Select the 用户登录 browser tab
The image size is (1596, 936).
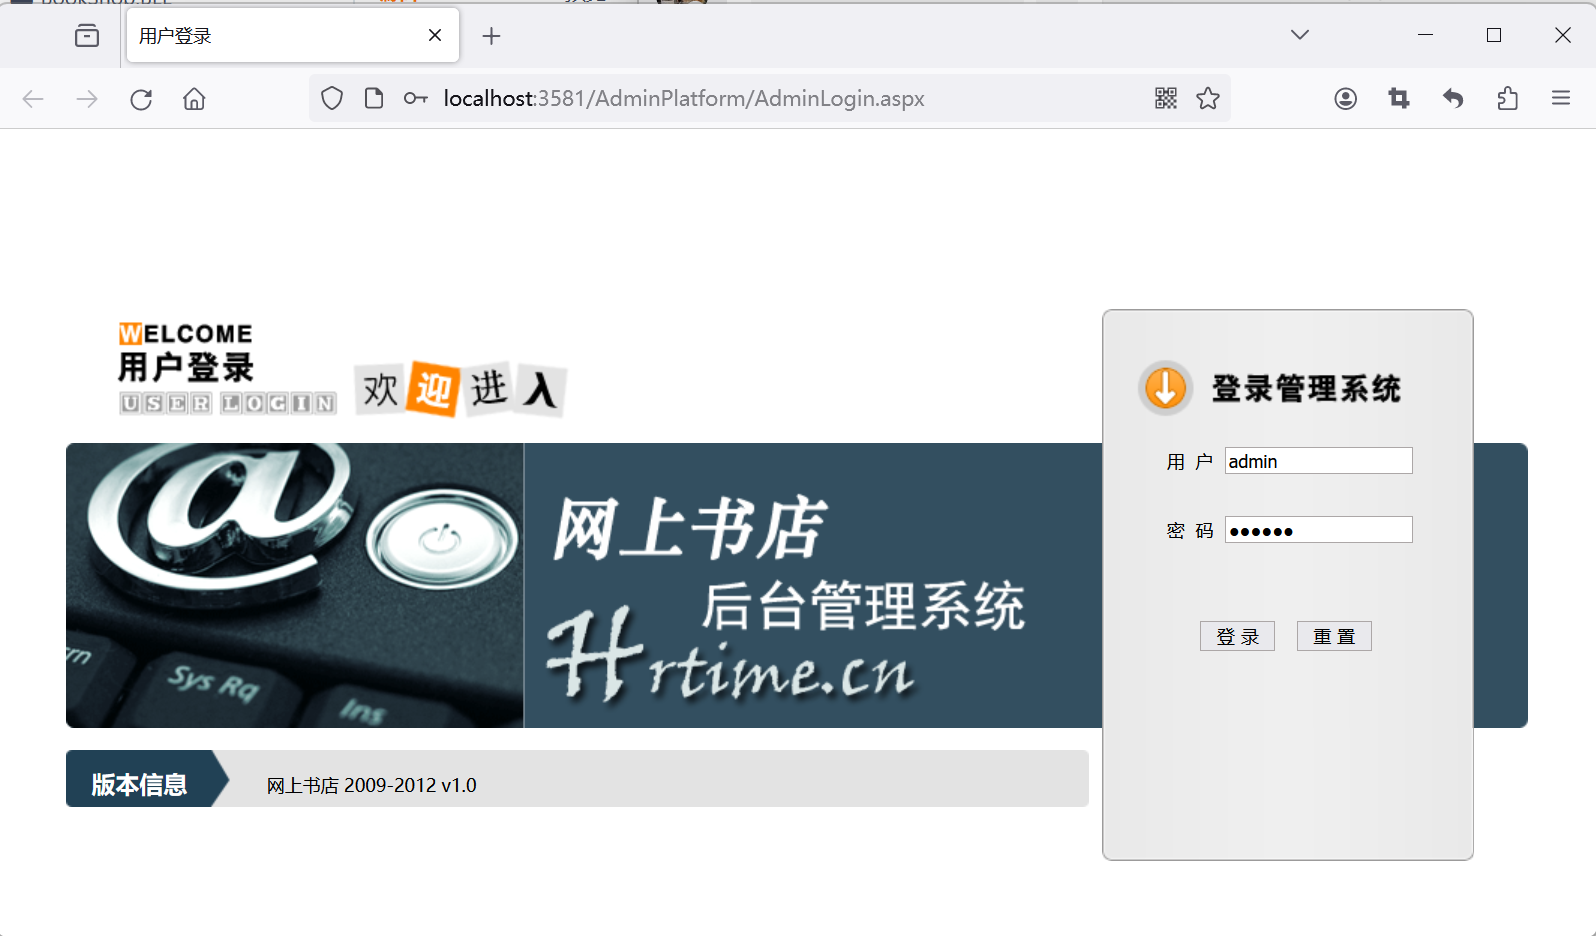click(270, 36)
